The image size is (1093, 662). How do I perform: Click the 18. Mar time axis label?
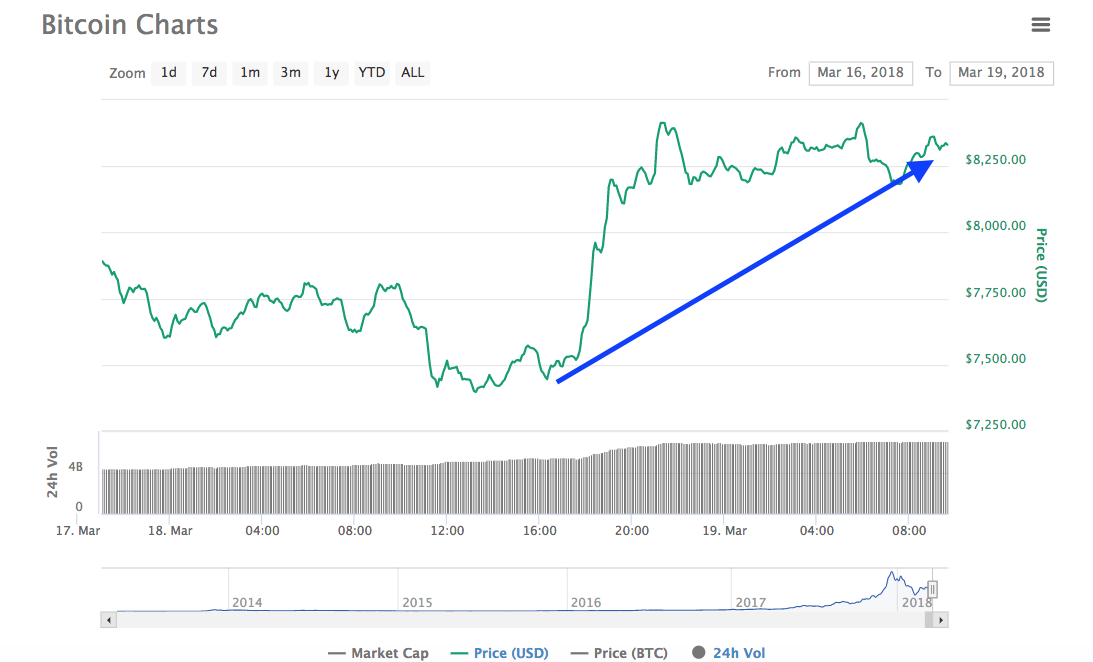point(170,530)
